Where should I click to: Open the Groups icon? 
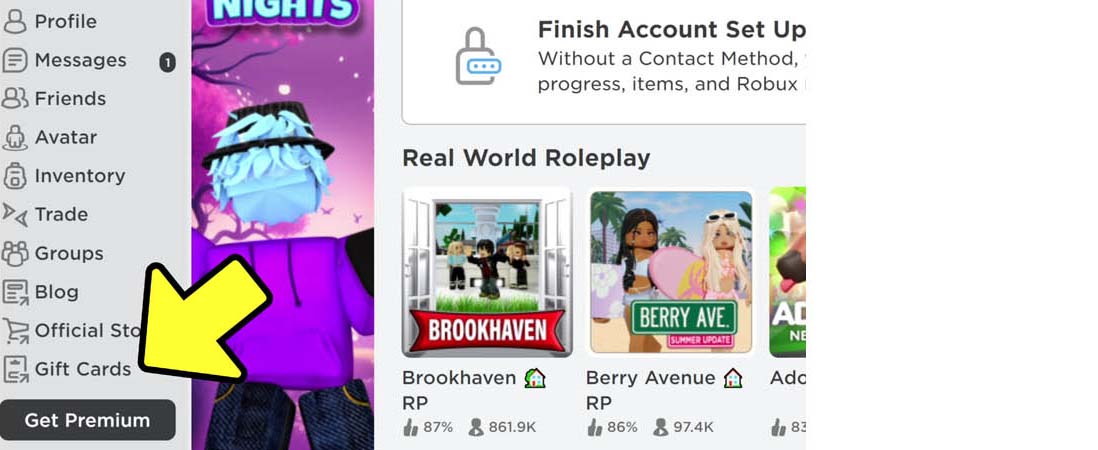click(14, 253)
